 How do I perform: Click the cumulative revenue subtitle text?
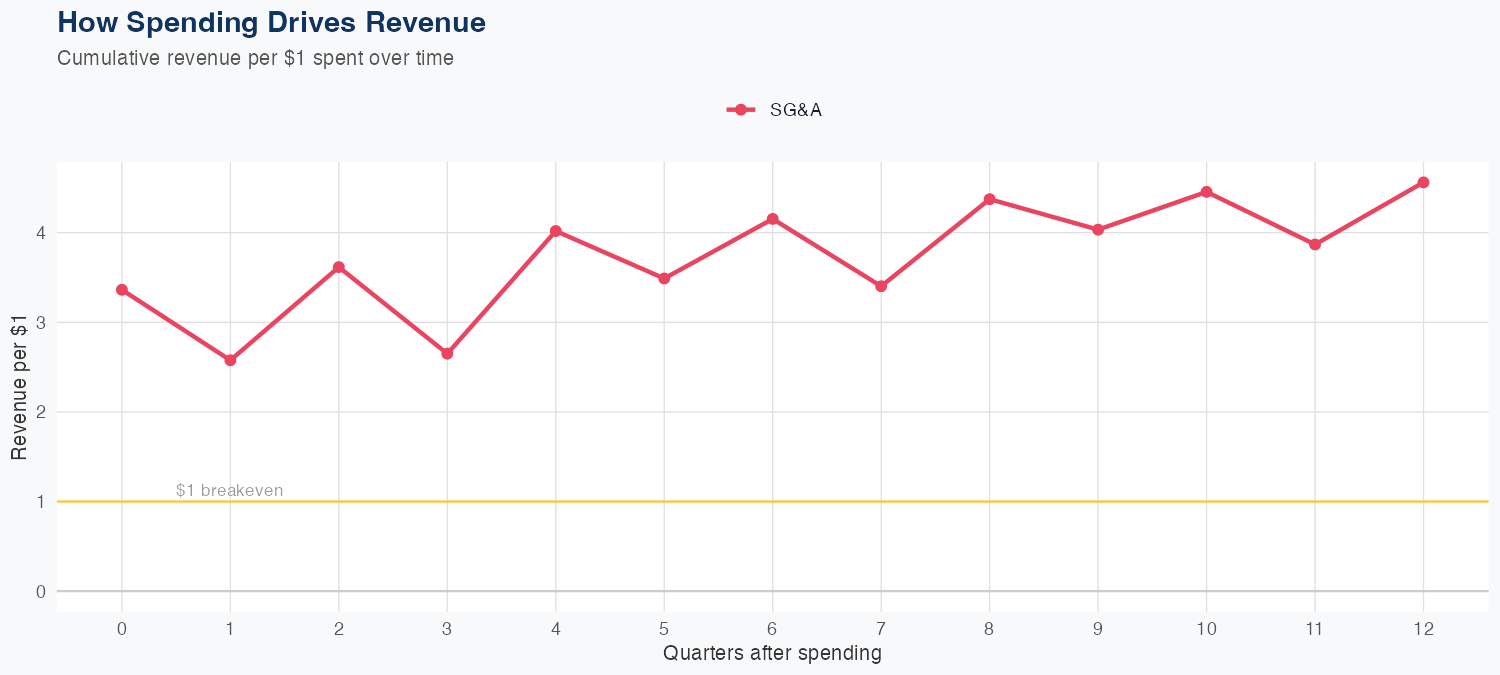click(x=255, y=58)
